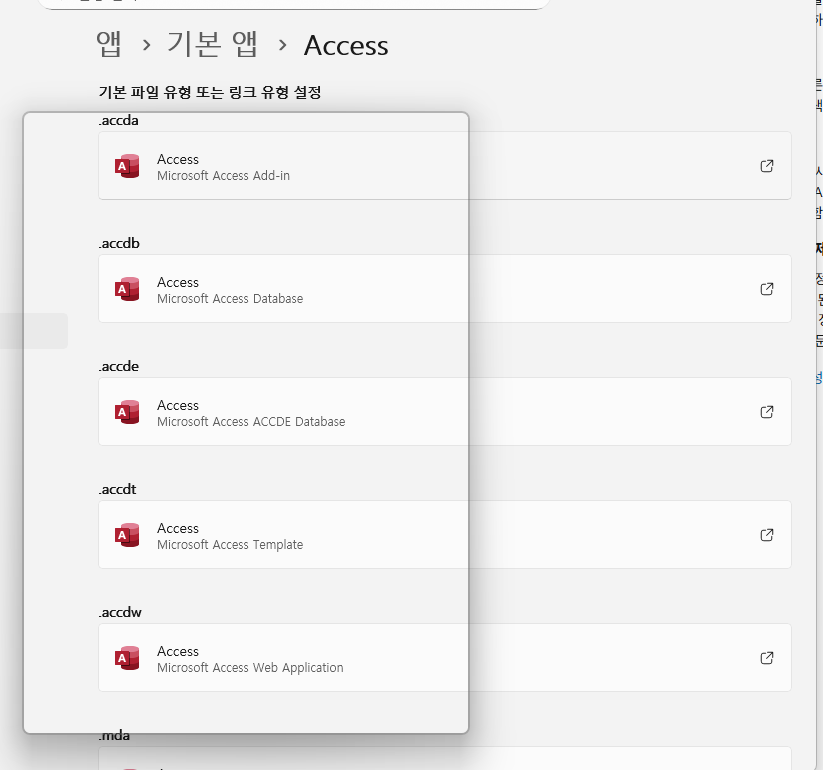Screen dimensions: 823x770
Task: Click the Access icon in the .accde row
Action: pos(127,412)
